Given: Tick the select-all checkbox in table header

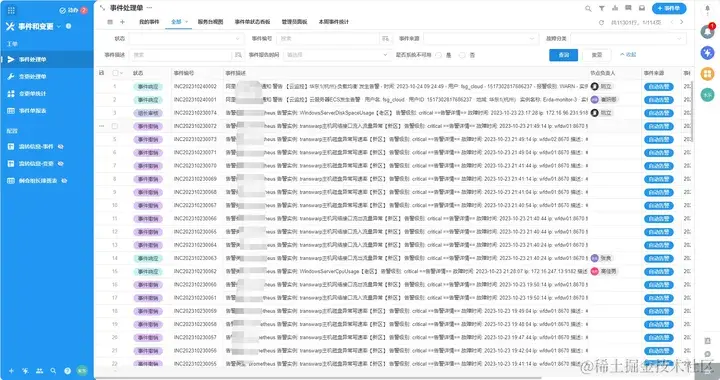Looking at the screenshot, I should [115, 73].
